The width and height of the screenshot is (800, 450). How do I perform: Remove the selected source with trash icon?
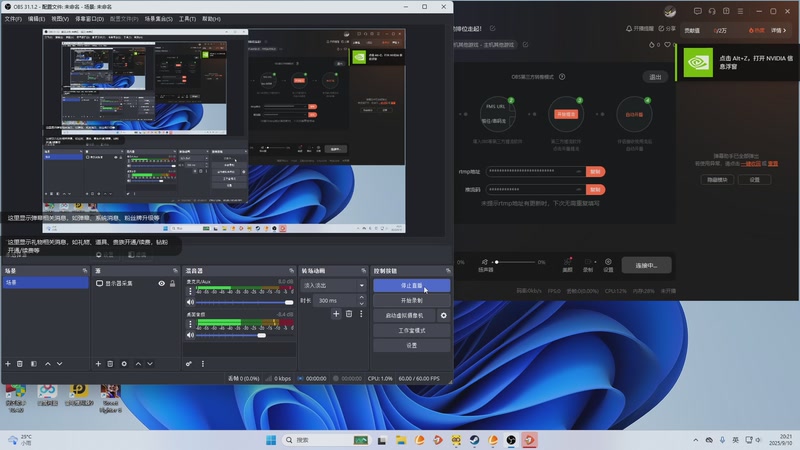pos(110,364)
